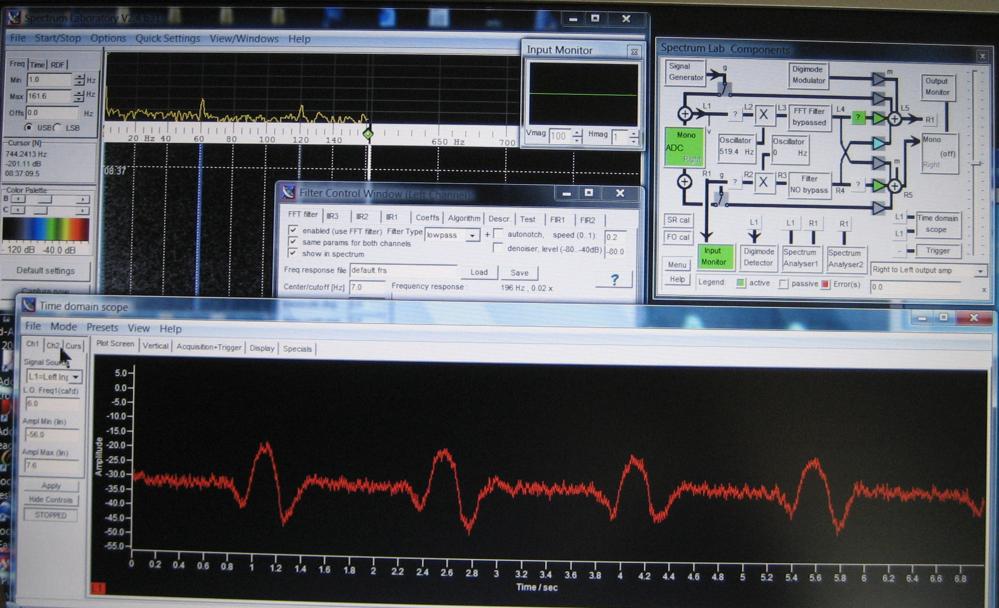This screenshot has height=608, width=999.
Task: Open the Signal Generator block in Components
Action: tap(685, 72)
